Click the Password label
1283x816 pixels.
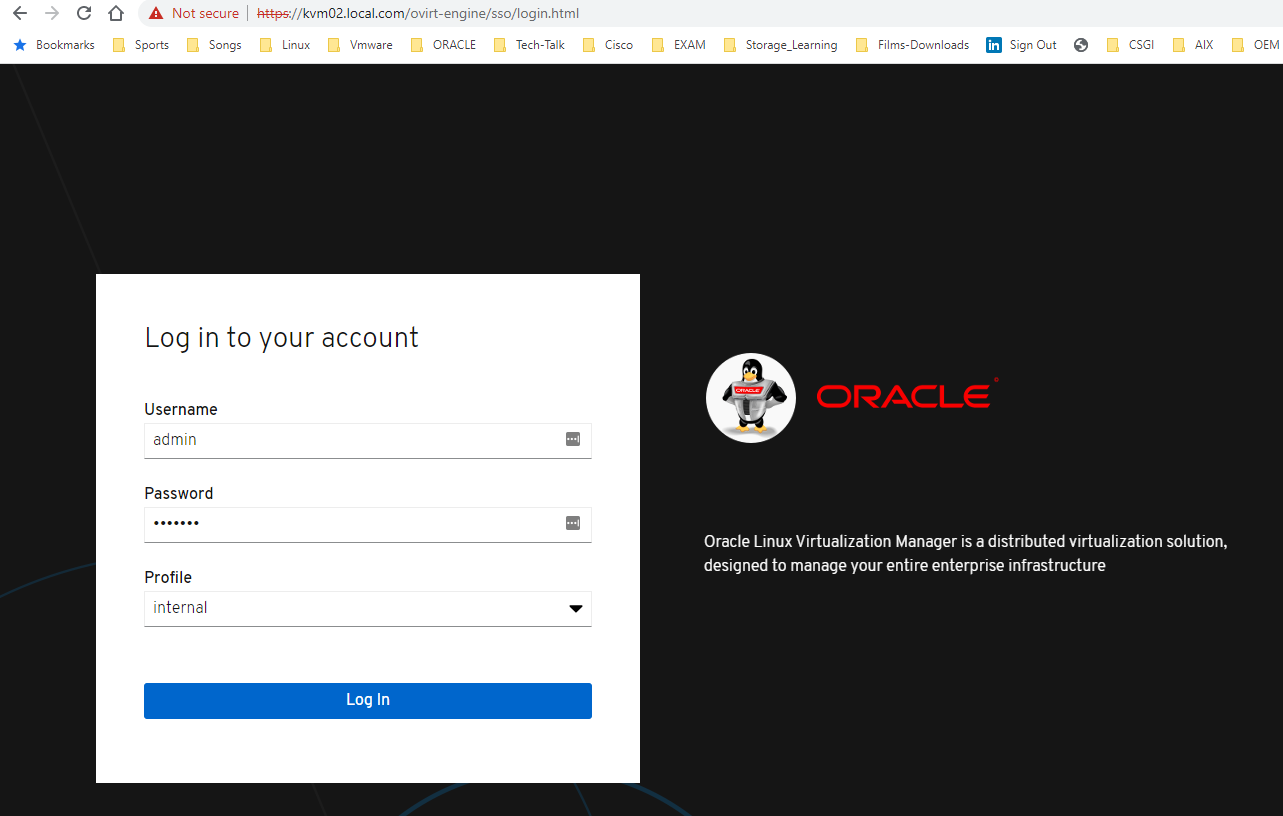(179, 493)
